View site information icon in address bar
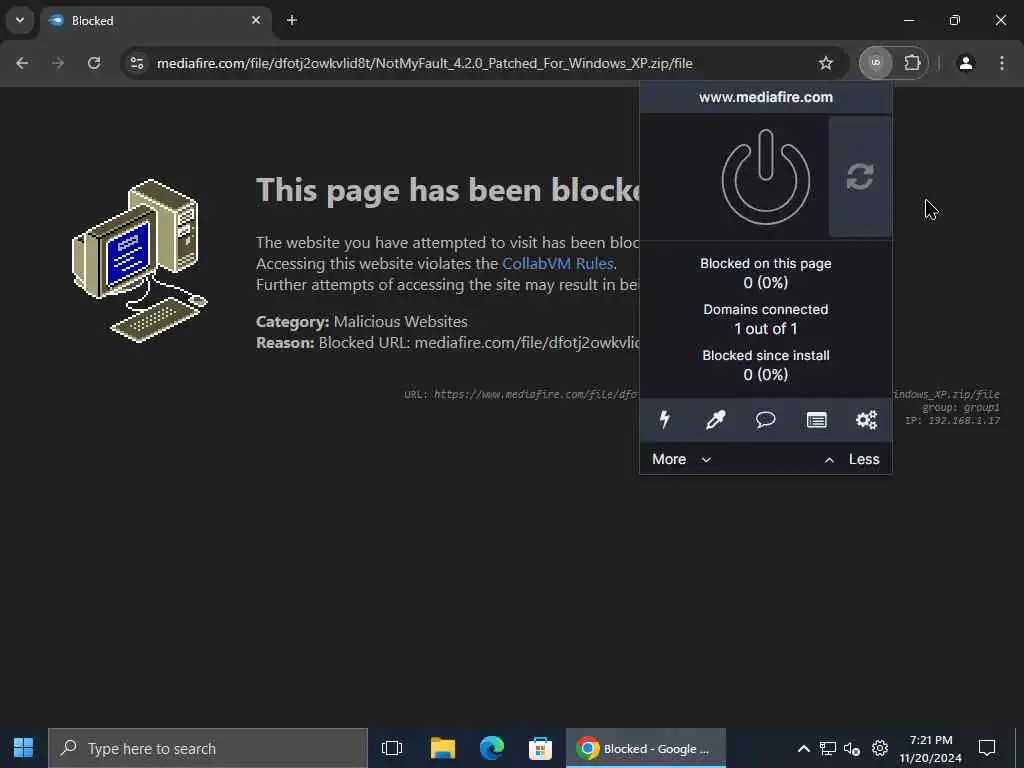The image size is (1024, 768). click(x=136, y=63)
